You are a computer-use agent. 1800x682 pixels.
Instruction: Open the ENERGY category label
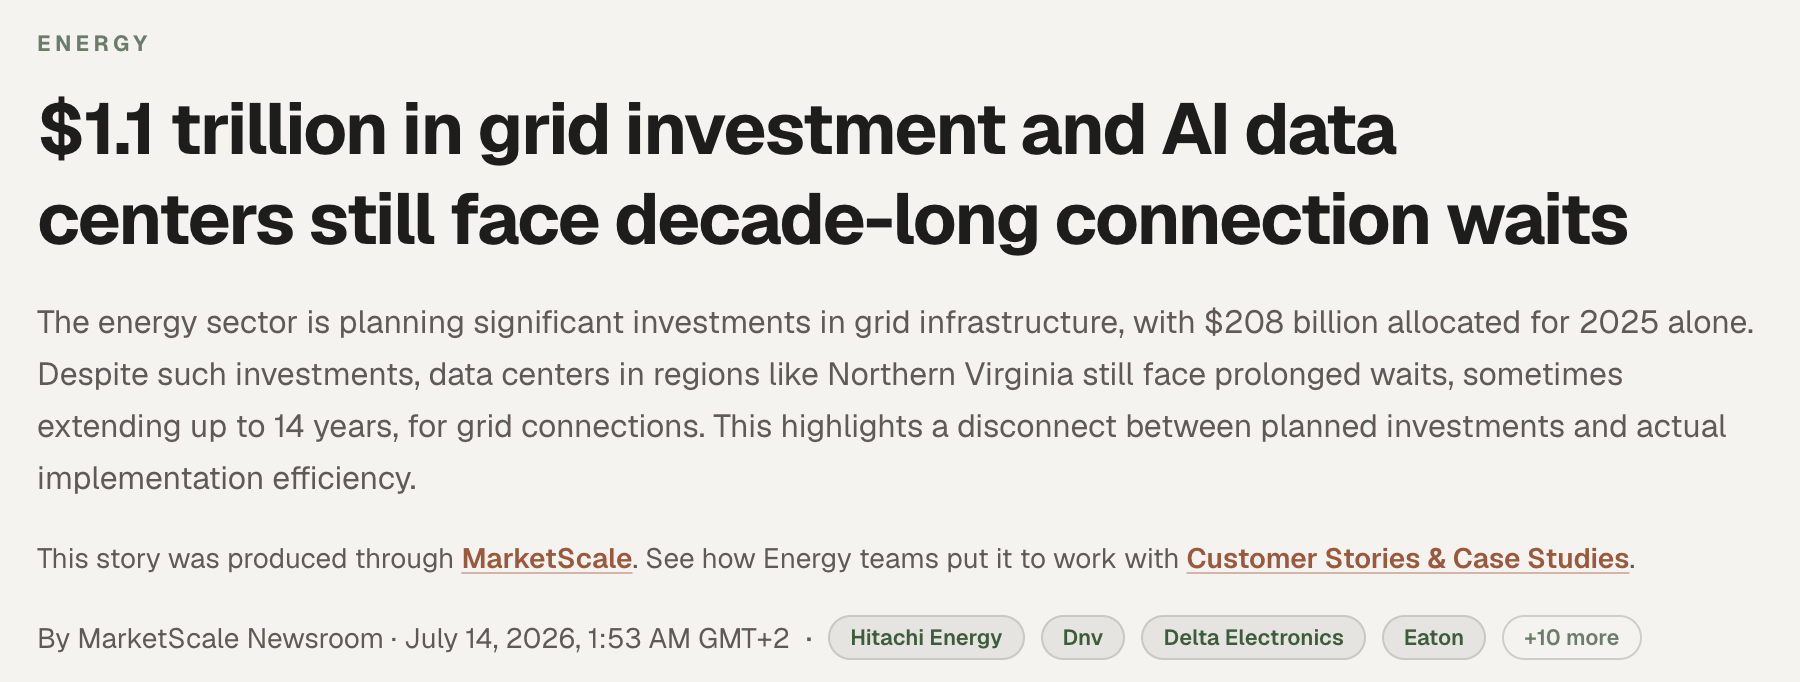[93, 44]
